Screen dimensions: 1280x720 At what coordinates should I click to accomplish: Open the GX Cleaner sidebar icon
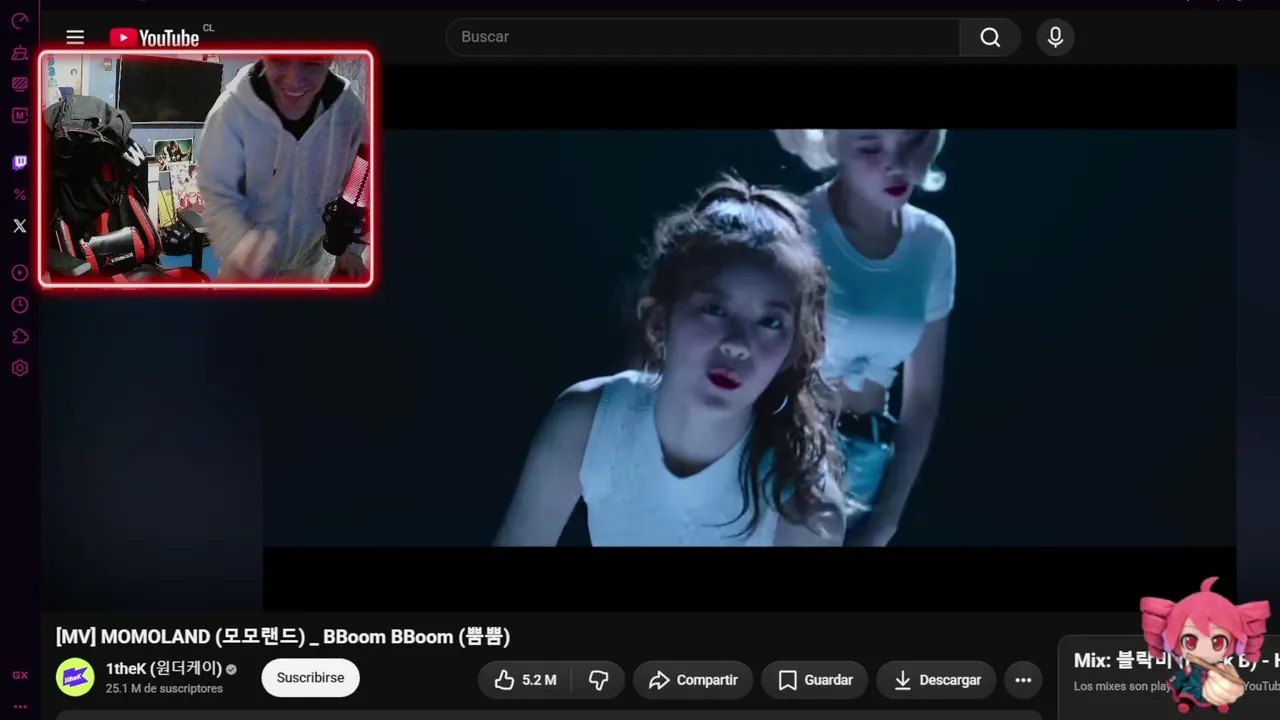click(x=19, y=52)
